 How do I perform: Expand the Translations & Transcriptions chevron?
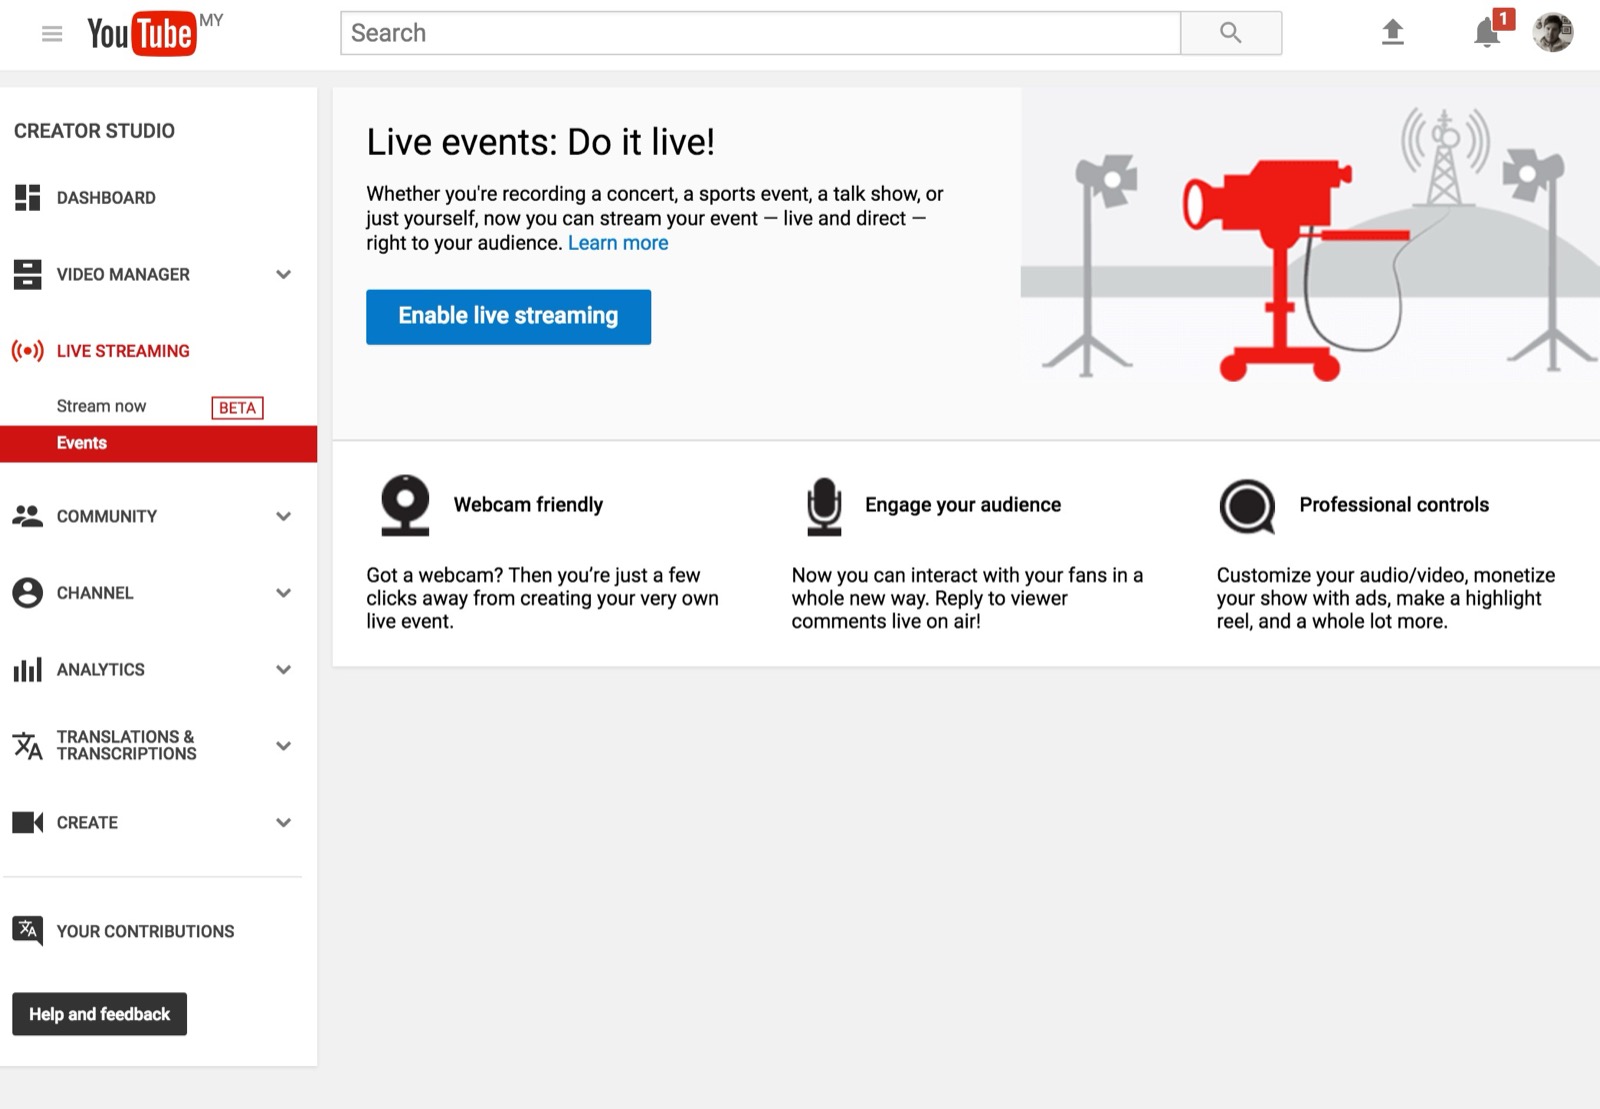pyautogui.click(x=284, y=746)
